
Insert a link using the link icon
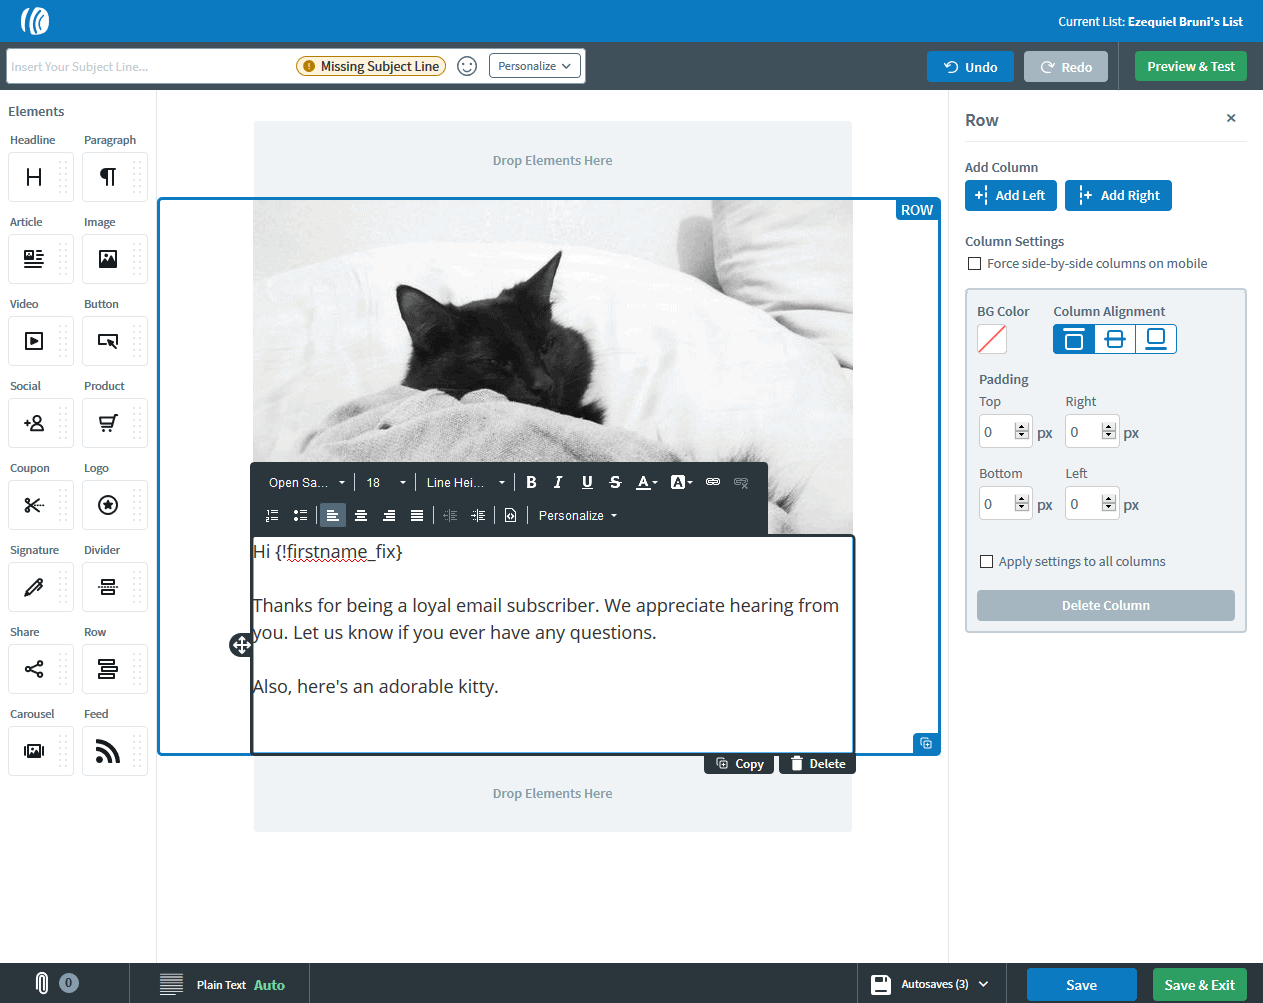(x=712, y=482)
